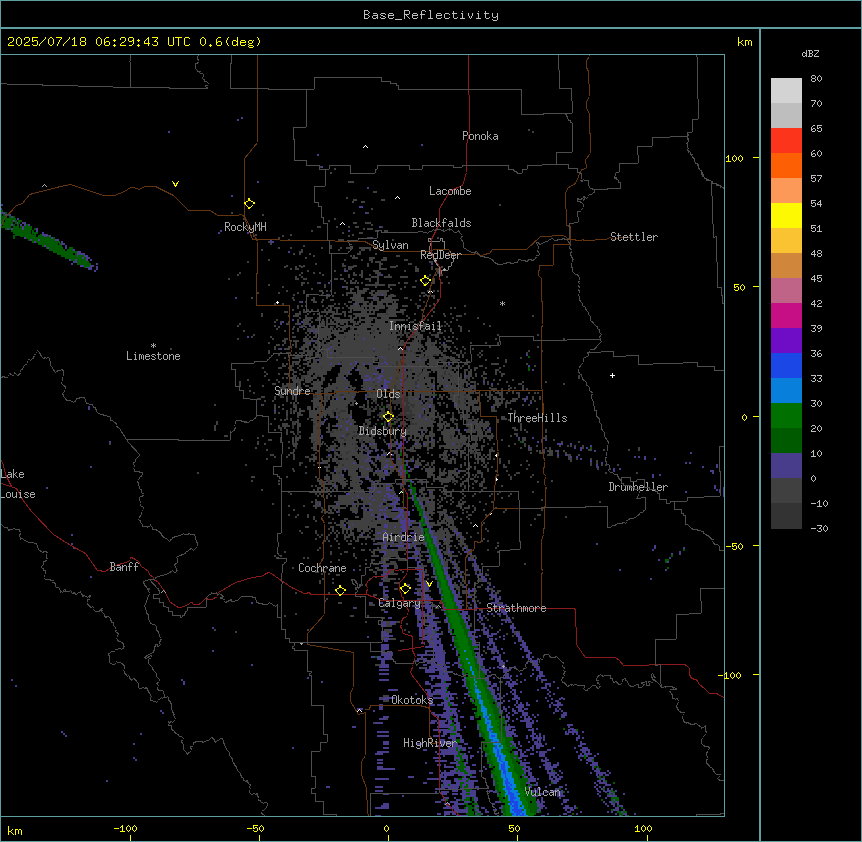
Task: Click the yellow diamond marker near RockyMH
Action: [250, 204]
